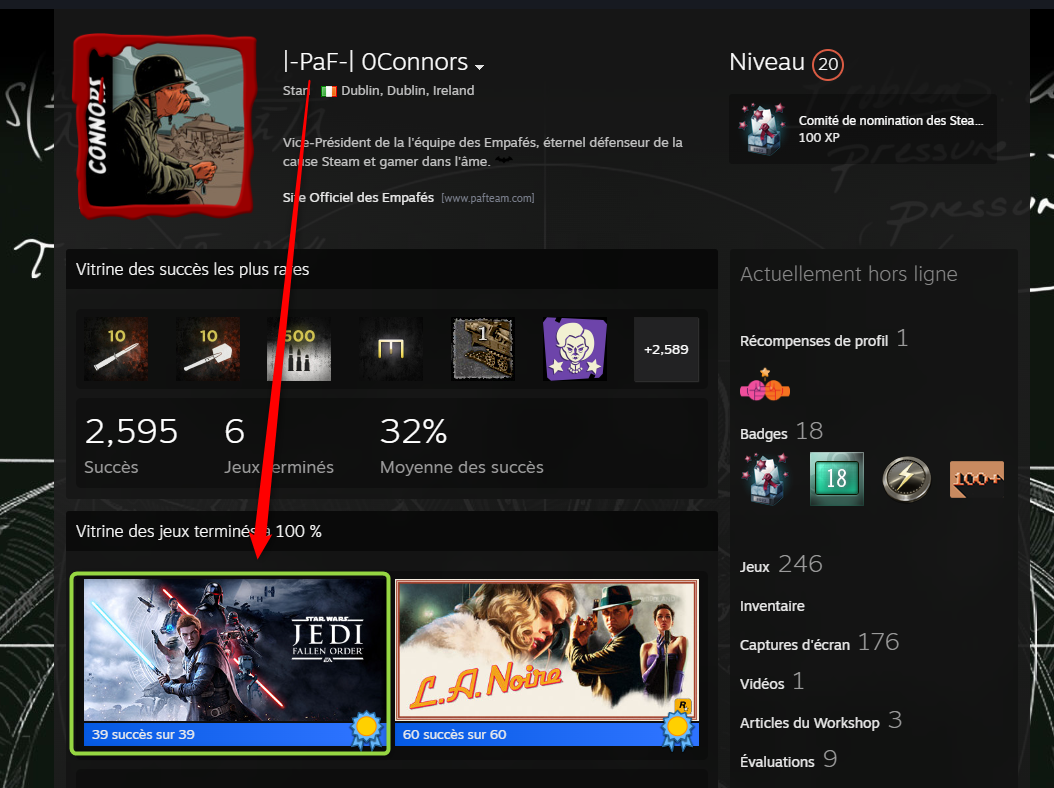
Task: Open the shovel achievement with 10
Action: pos(208,350)
